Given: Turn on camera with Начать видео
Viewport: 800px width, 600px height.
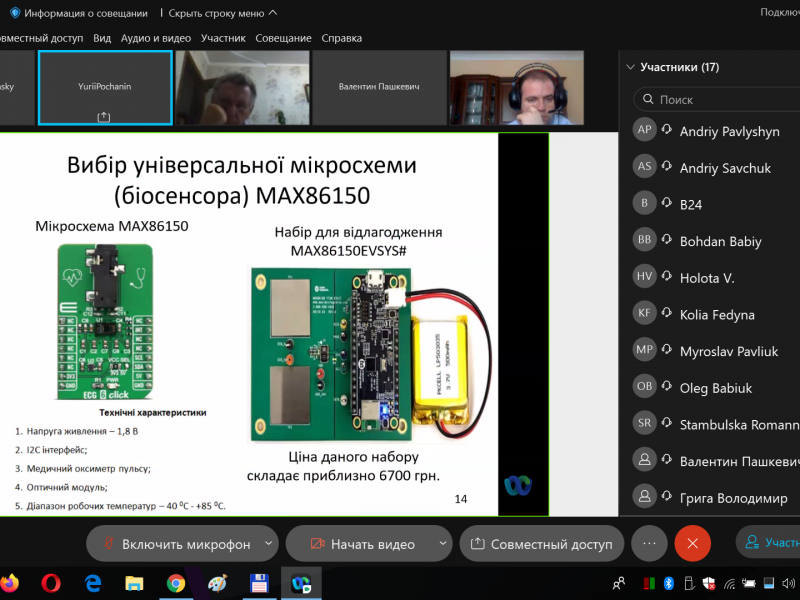Looking at the screenshot, I should click(360, 544).
